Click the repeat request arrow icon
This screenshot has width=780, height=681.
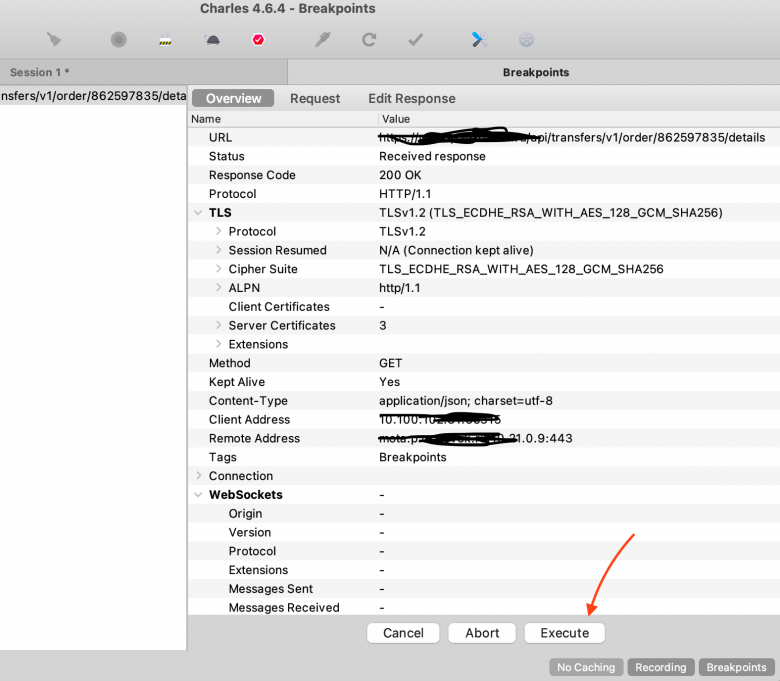(x=369, y=39)
